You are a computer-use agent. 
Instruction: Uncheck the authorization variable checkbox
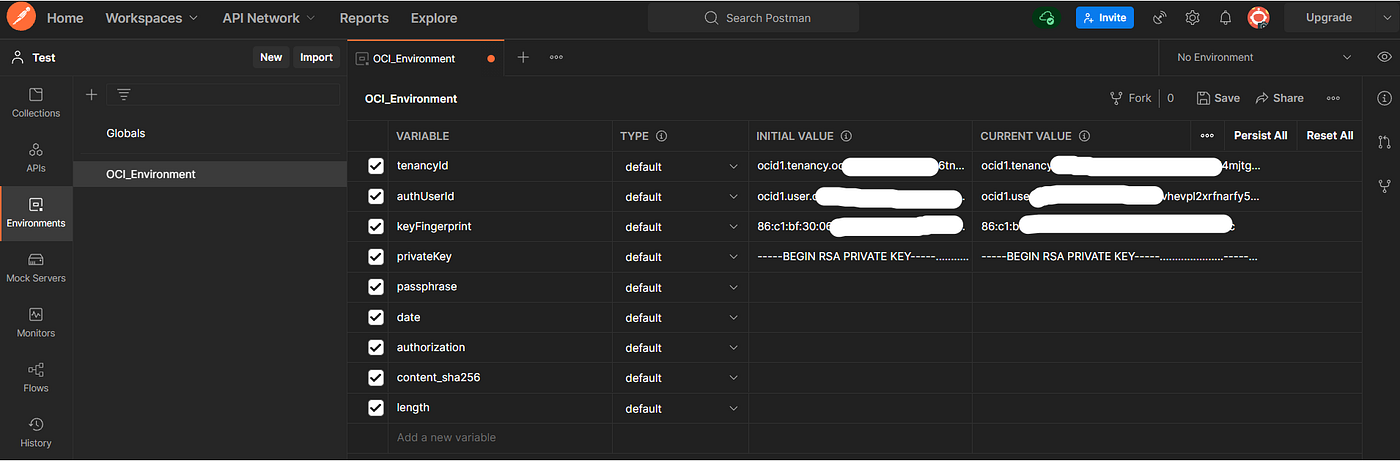pos(376,347)
